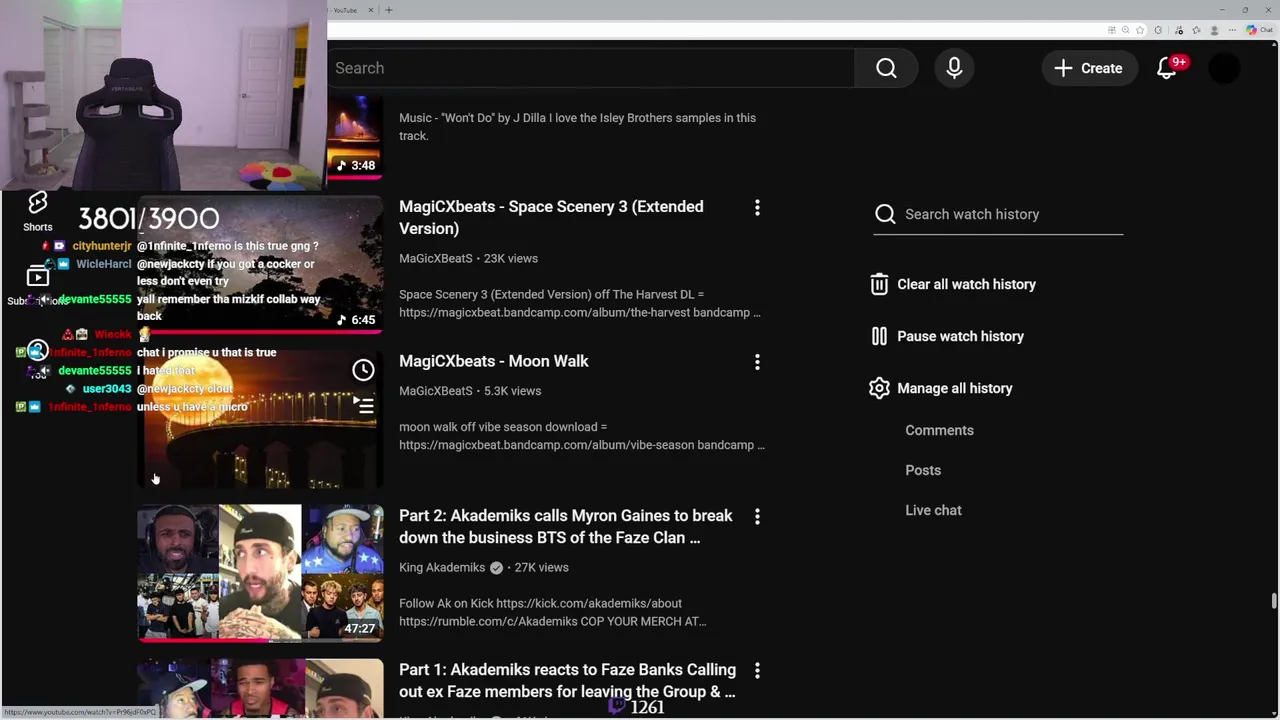Favorite this page with the star icon
This screenshot has width=1280, height=720.
(x=1140, y=30)
